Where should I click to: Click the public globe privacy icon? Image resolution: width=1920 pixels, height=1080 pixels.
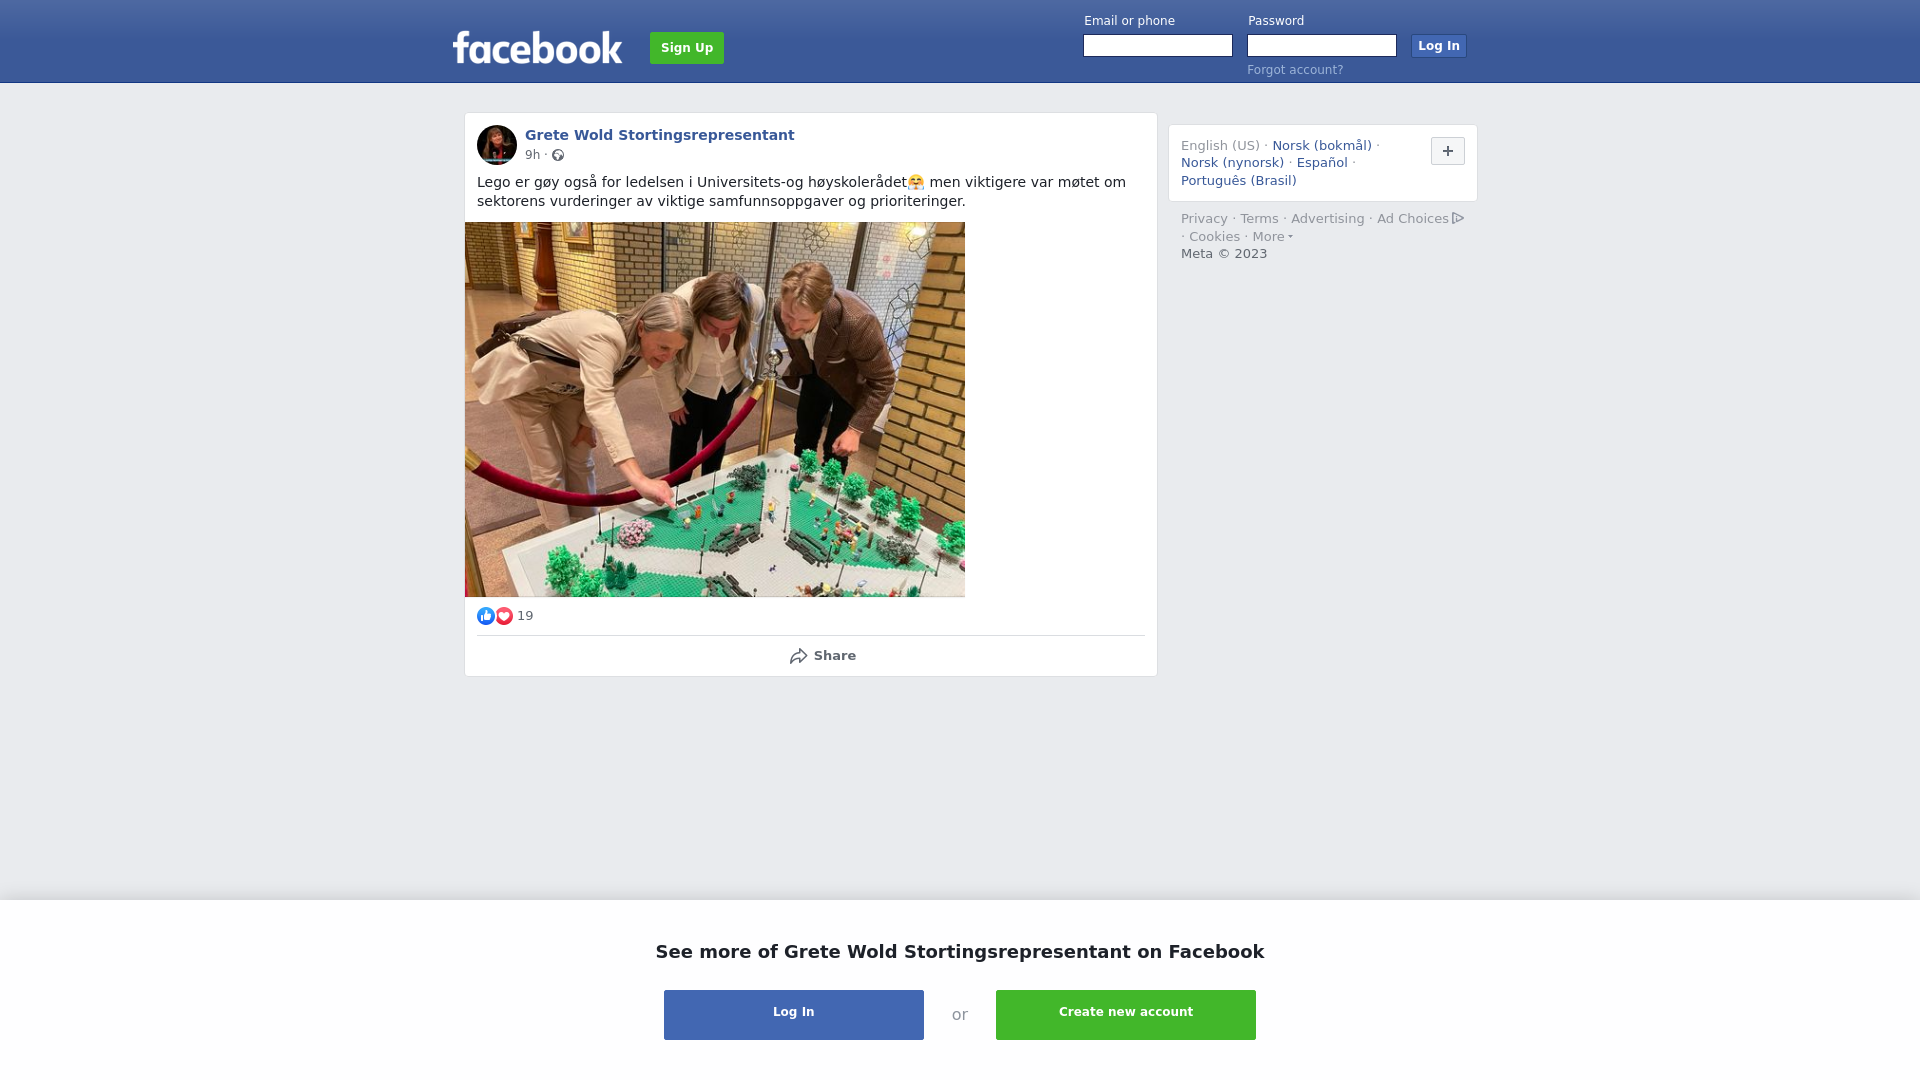coord(558,155)
